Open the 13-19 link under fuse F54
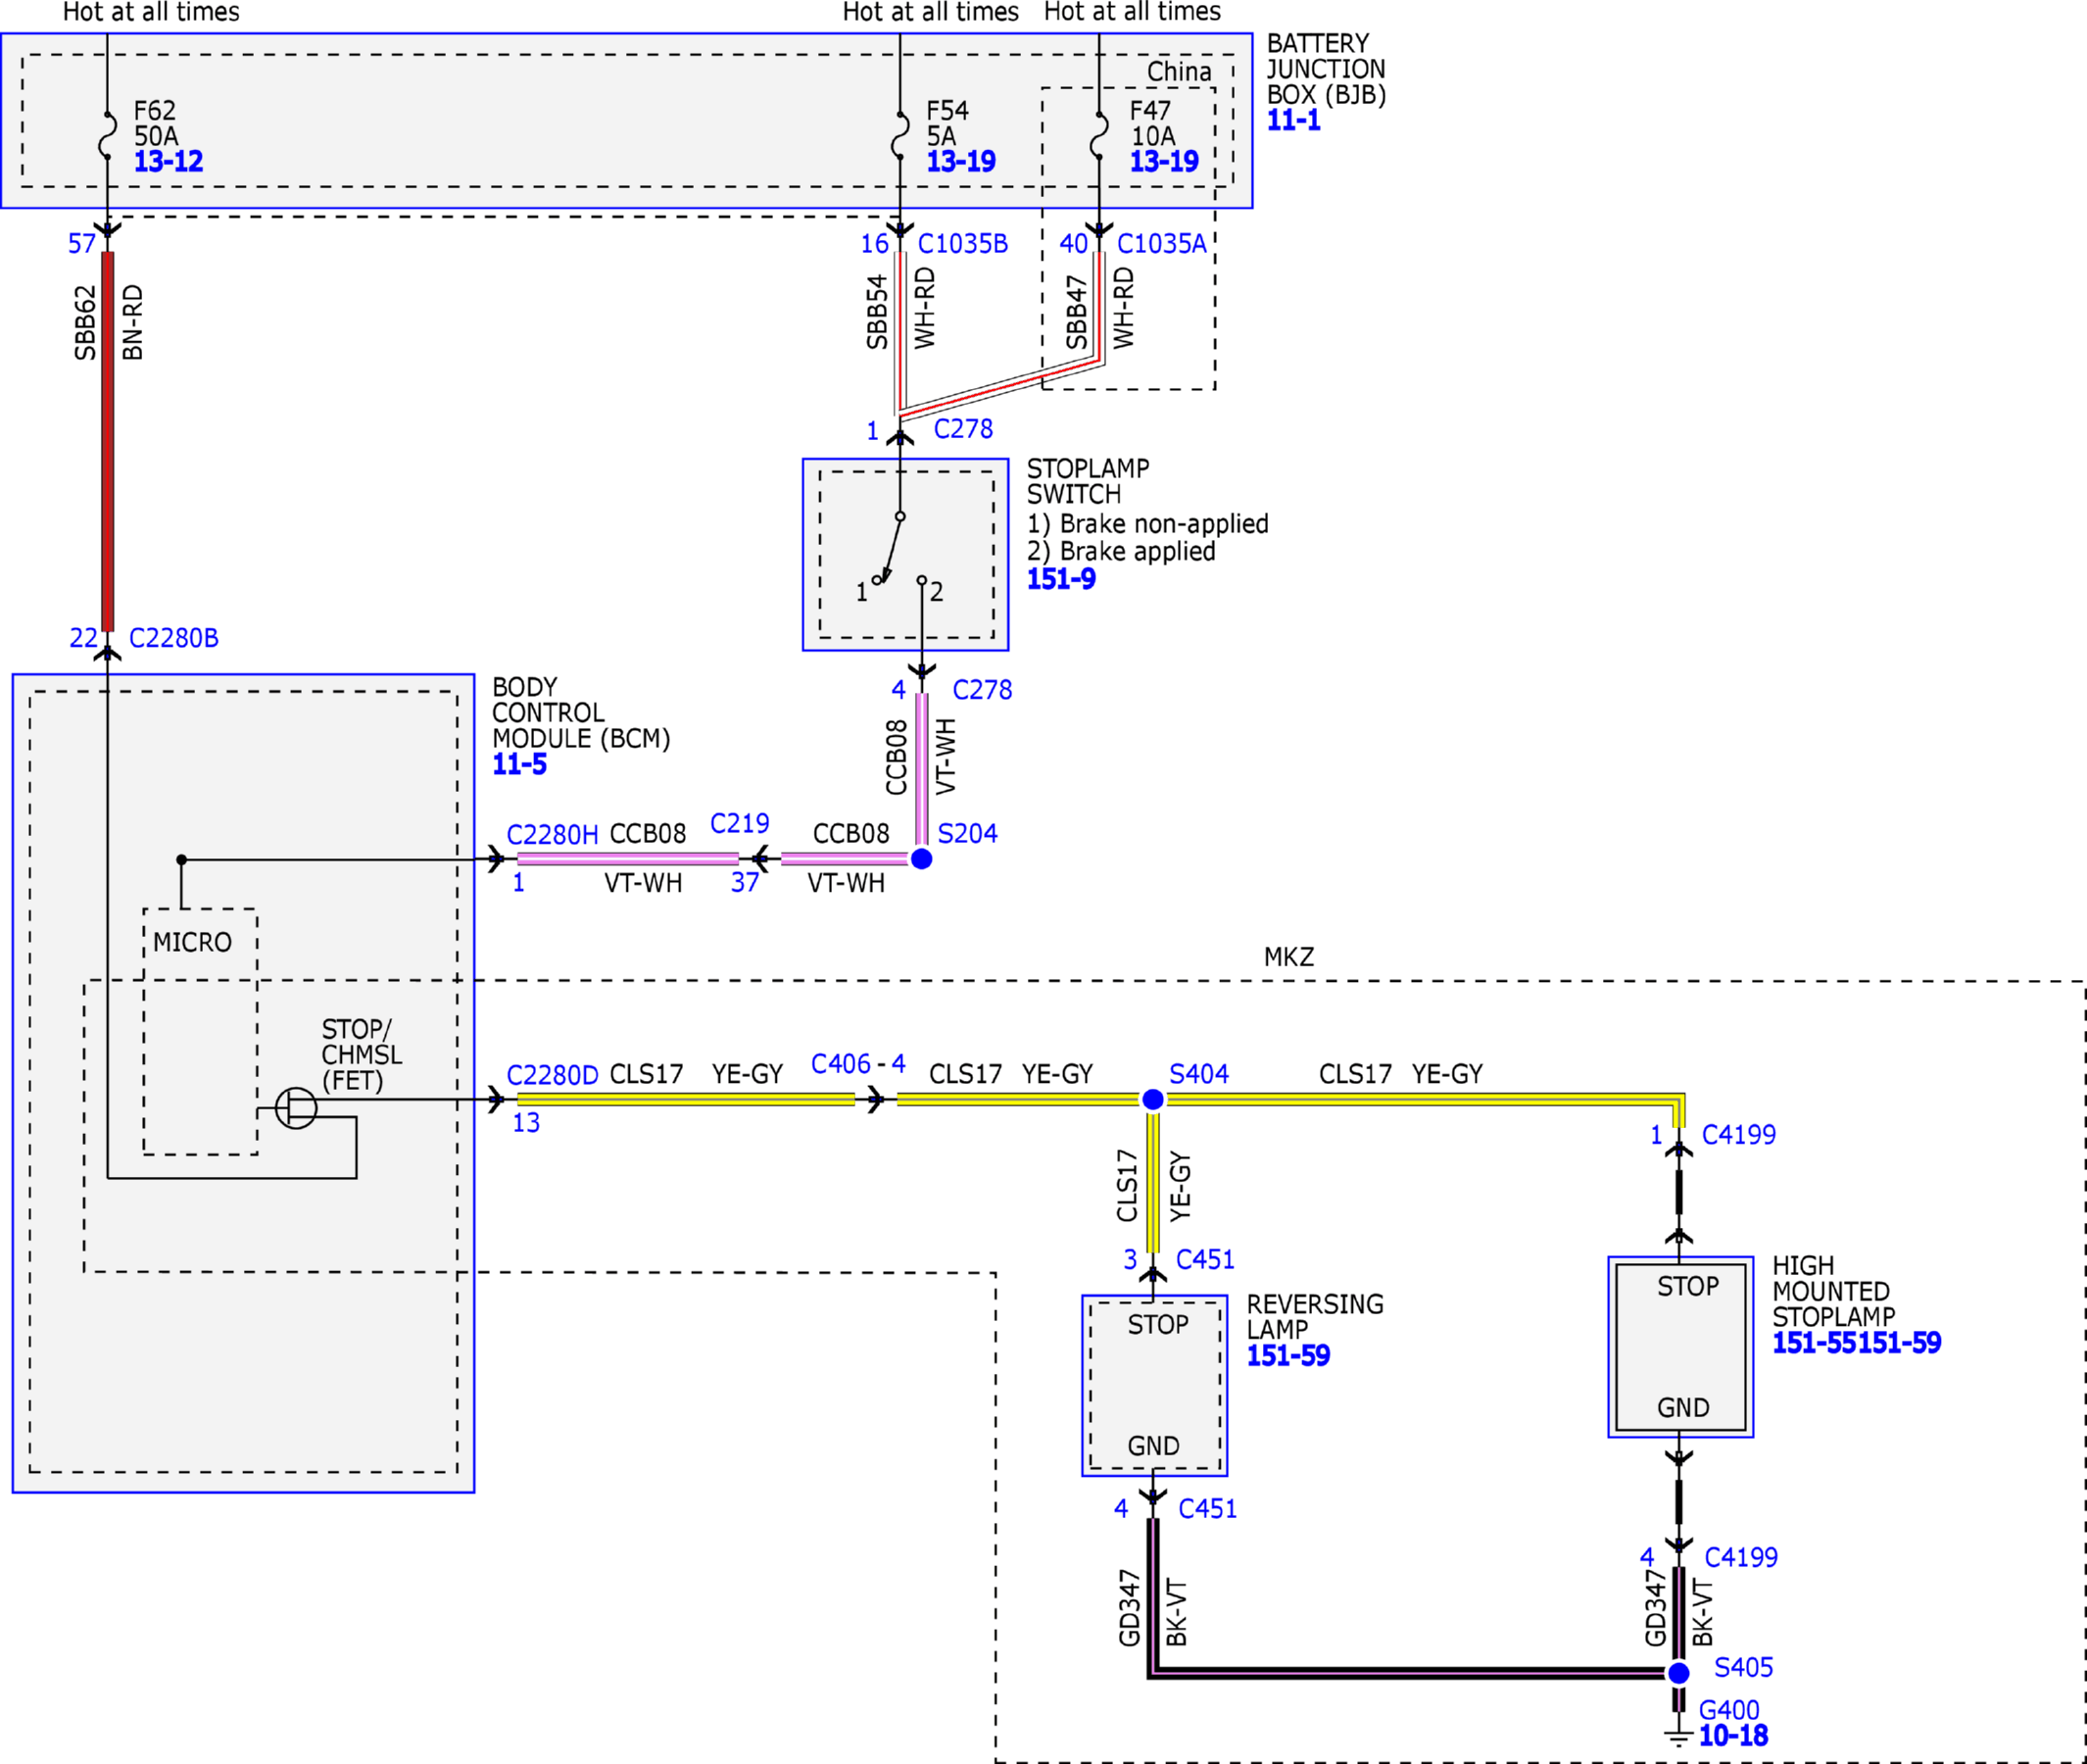This screenshot has height=1764, width=2087. point(961,161)
